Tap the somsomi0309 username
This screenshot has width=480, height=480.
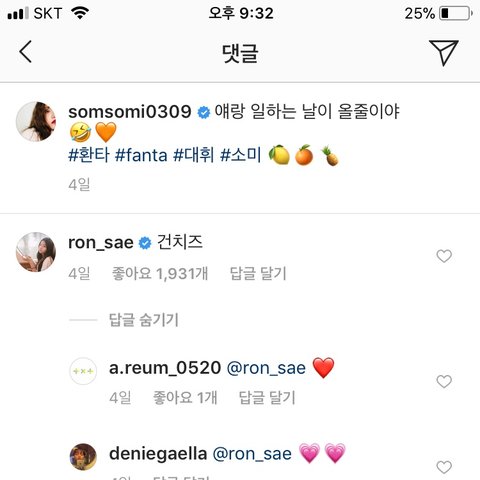click(x=130, y=112)
